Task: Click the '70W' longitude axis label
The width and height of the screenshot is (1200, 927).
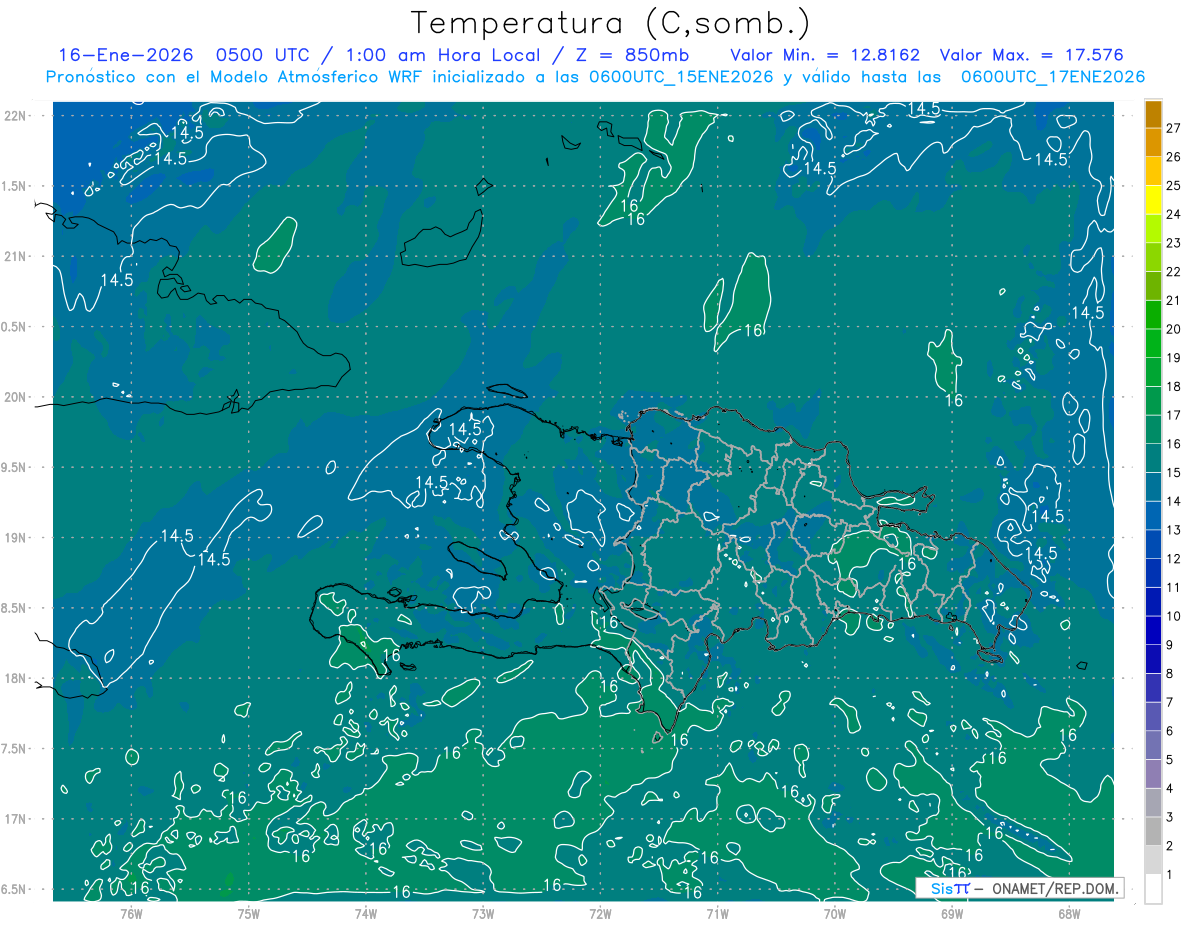Action: pos(834,912)
